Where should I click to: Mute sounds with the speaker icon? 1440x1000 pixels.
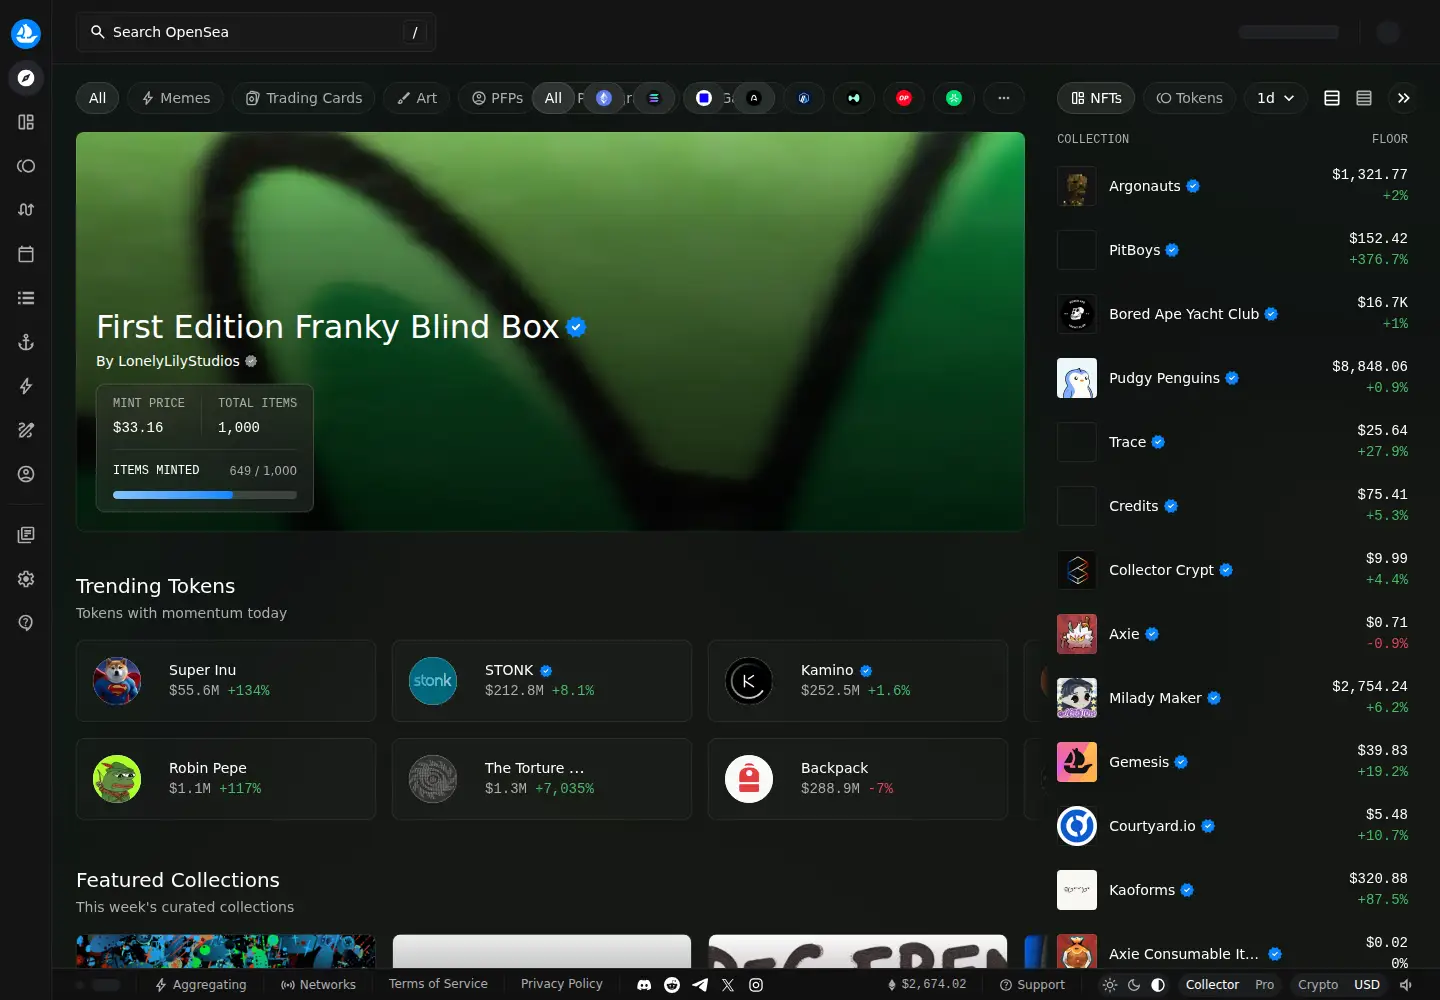1406,985
